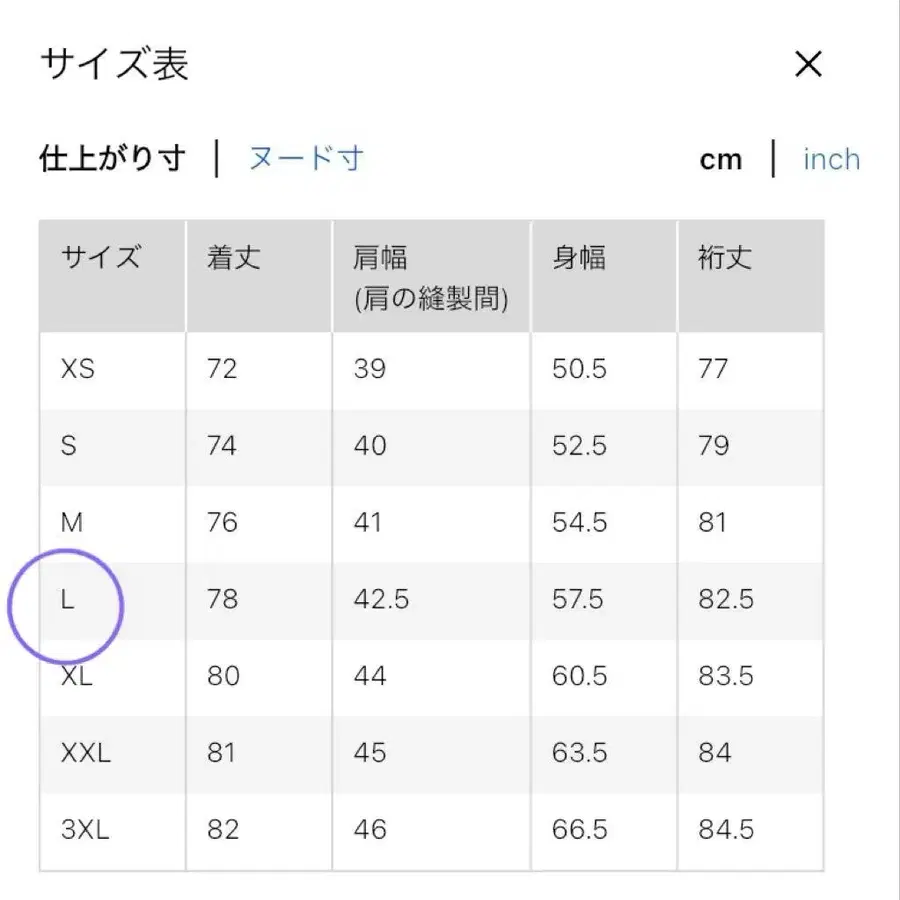900x900 pixels.
Task: Select the 3XL size row
Action: click(83, 830)
